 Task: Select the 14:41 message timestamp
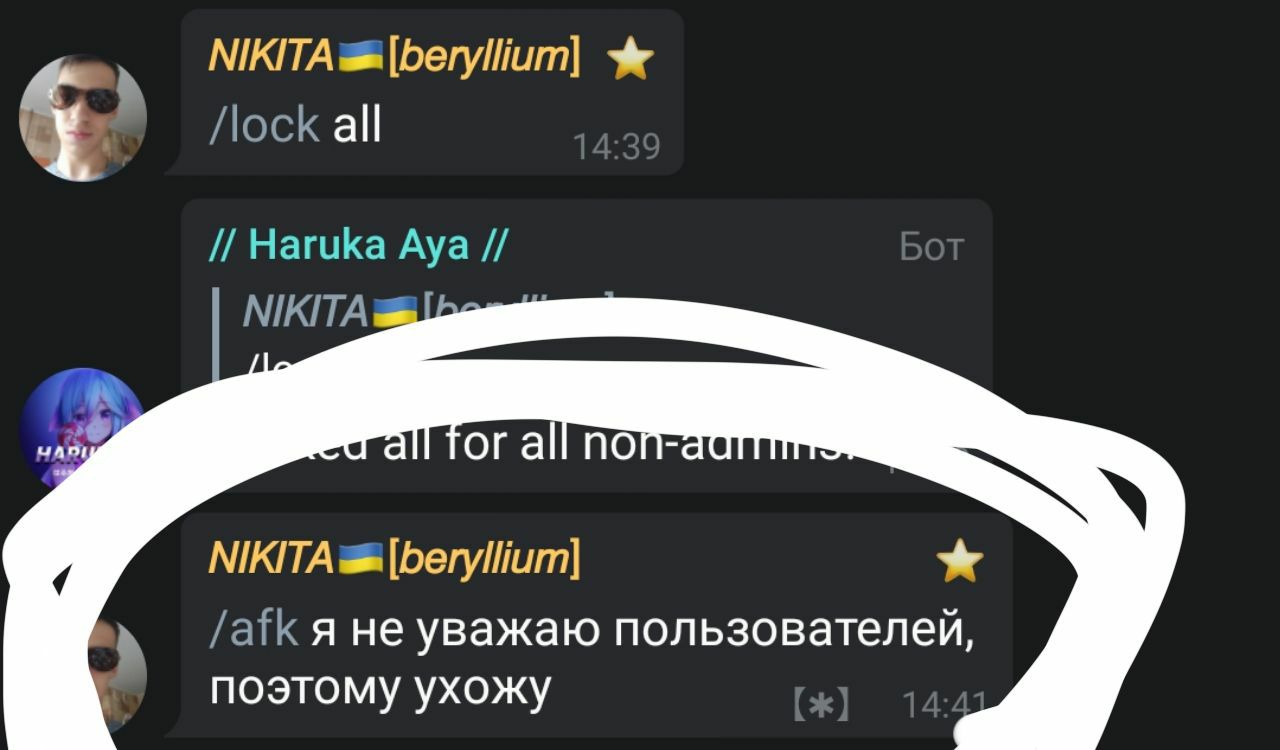pos(945,706)
